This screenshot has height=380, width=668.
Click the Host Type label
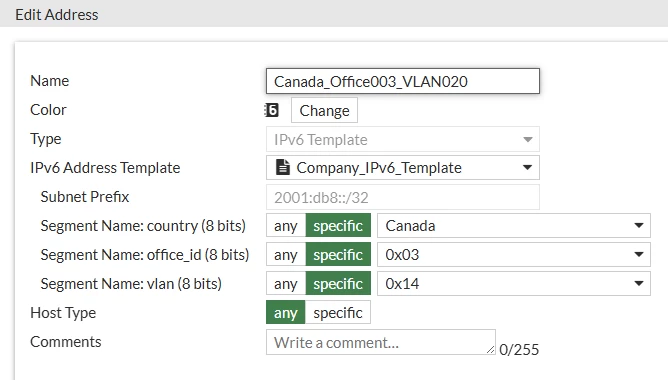pyautogui.click(x=63, y=313)
